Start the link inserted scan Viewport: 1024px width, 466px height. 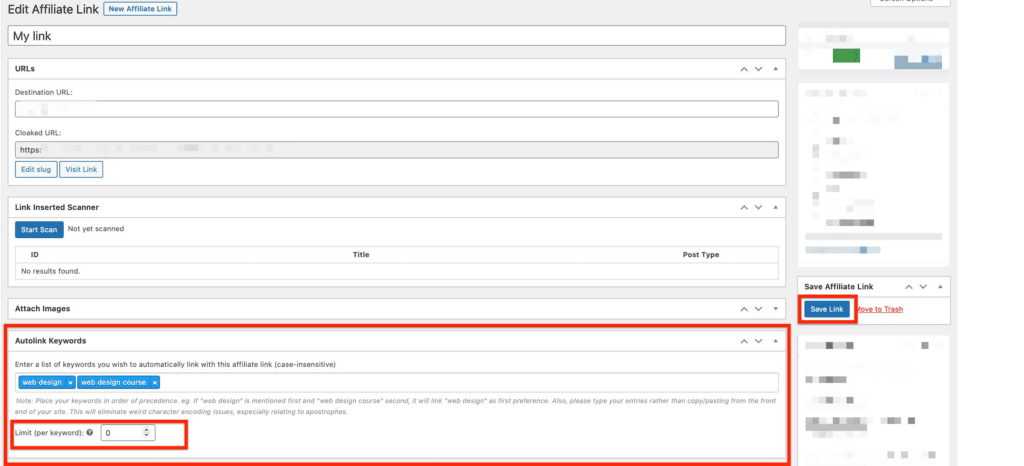click(x=39, y=230)
